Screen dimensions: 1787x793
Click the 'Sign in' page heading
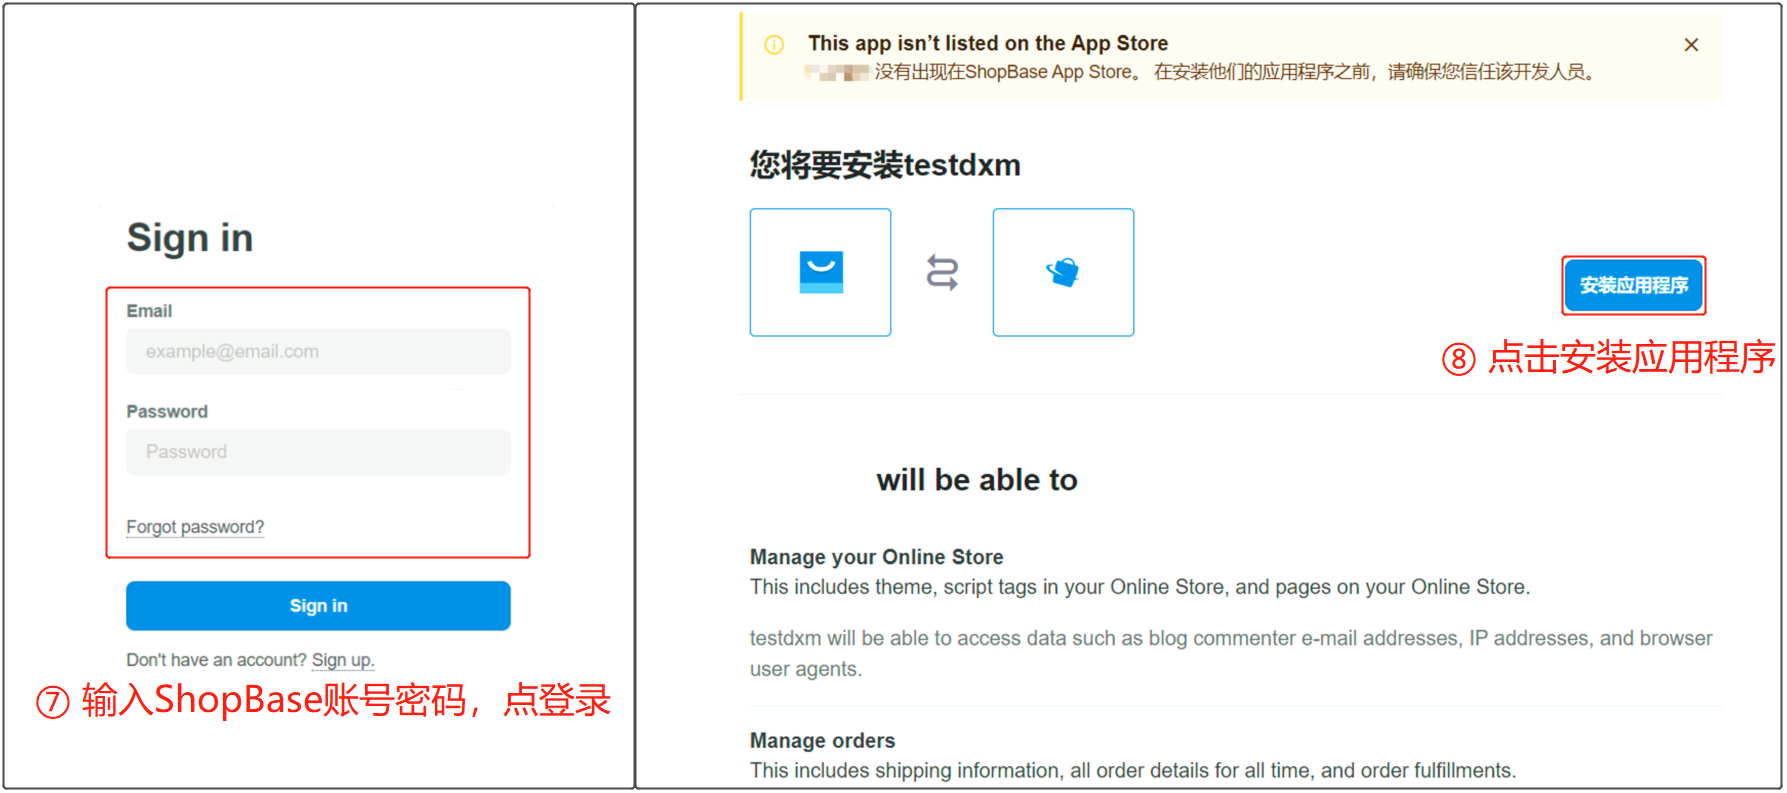(x=190, y=238)
